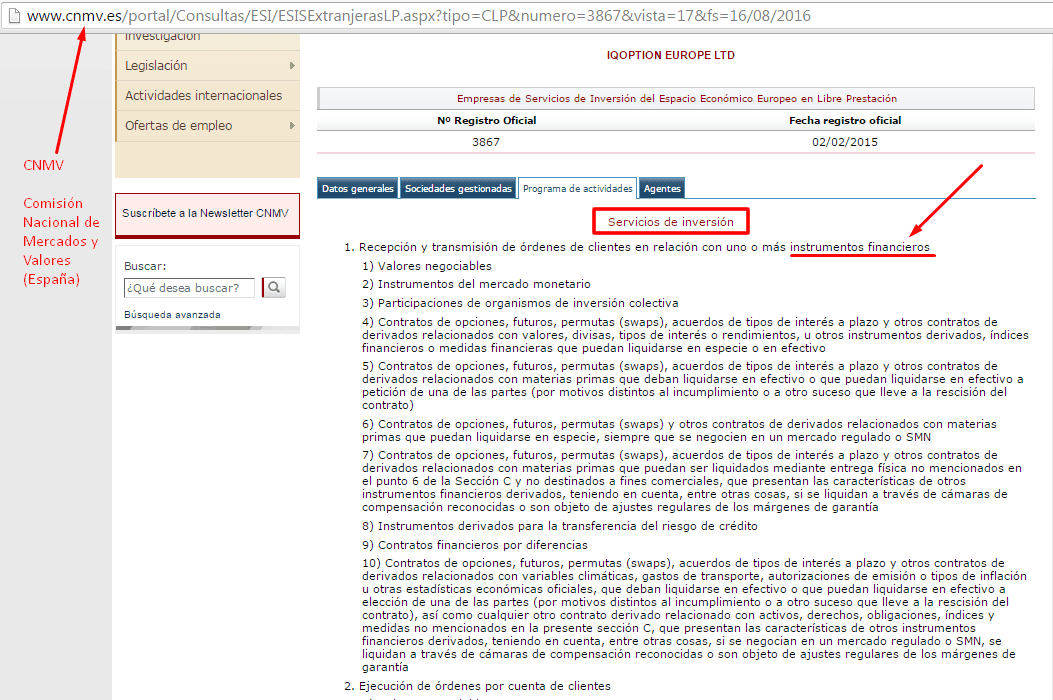The height and width of the screenshot is (700, 1053).
Task: Click item 8) Instrumentos derivados riesgo de crédito
Action: [560, 526]
